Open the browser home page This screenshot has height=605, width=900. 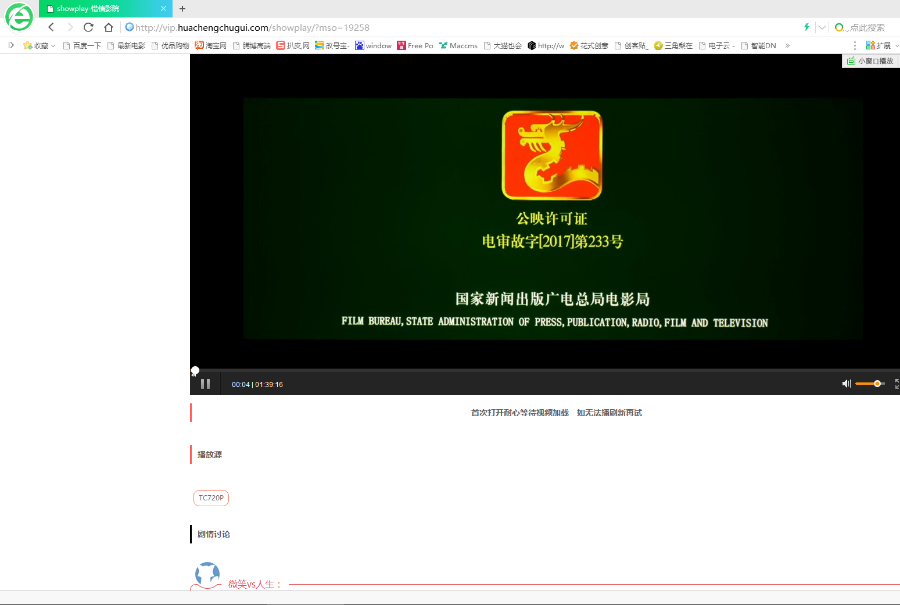[106, 28]
